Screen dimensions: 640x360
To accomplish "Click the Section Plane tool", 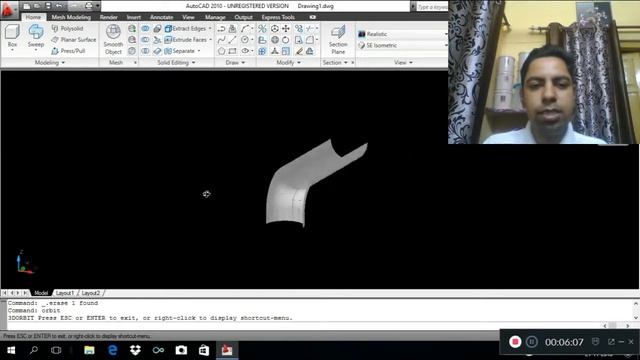I will pos(338,39).
